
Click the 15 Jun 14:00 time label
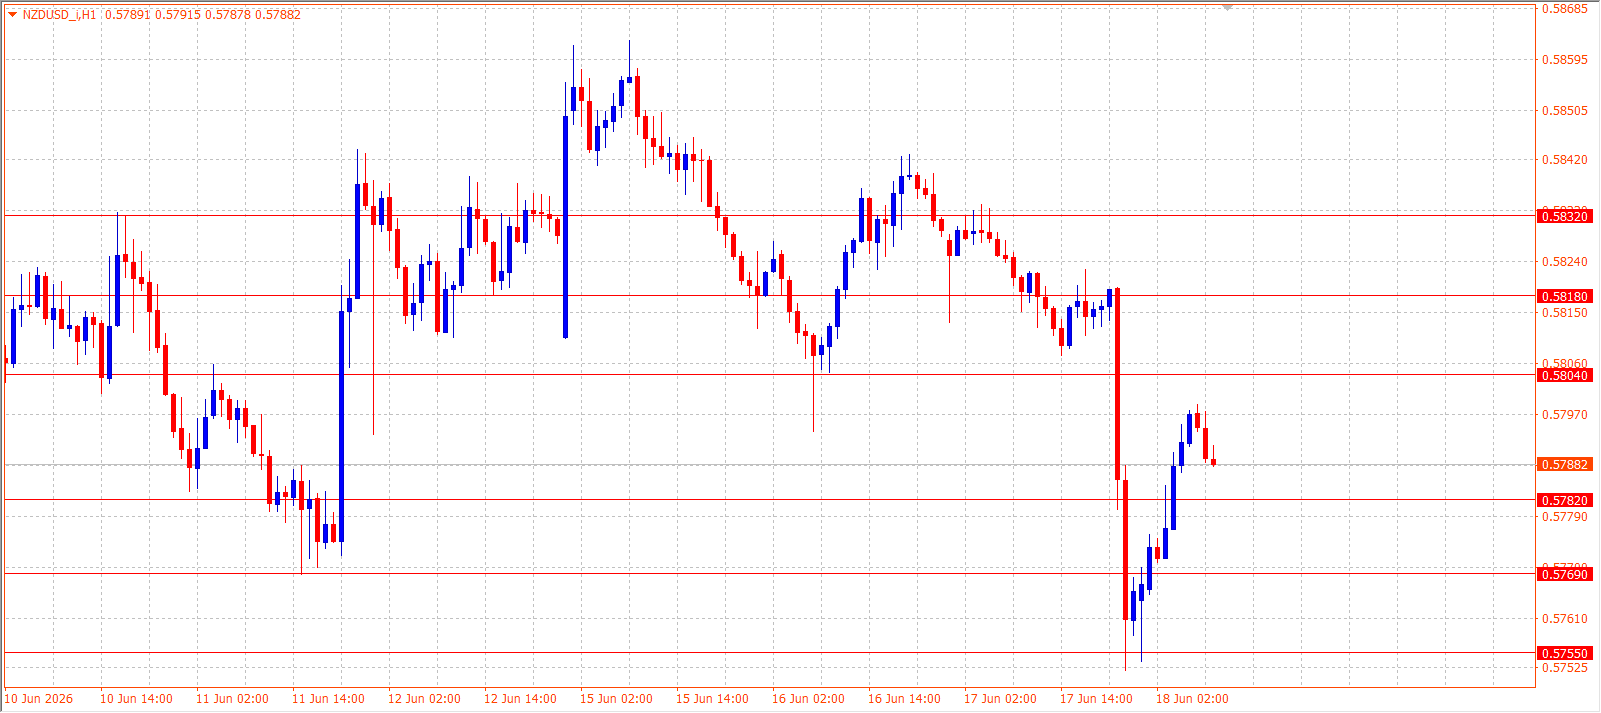coord(712,699)
